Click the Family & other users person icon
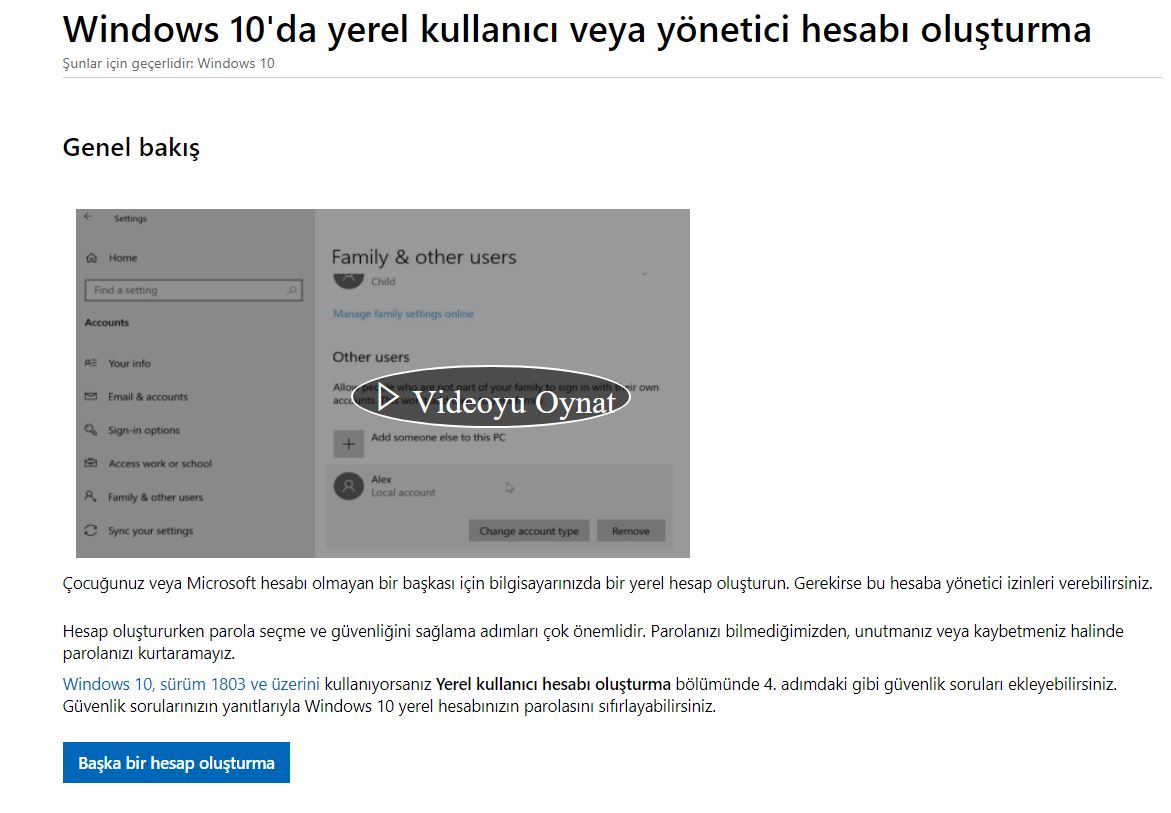1171x813 pixels. (x=91, y=496)
